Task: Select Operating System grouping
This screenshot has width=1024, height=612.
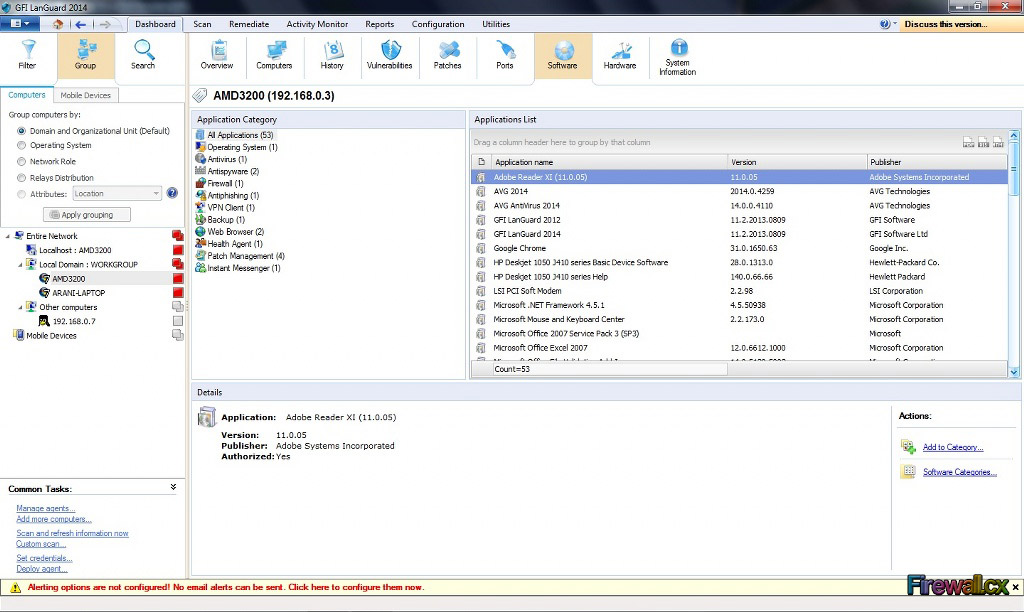Action: [22, 145]
